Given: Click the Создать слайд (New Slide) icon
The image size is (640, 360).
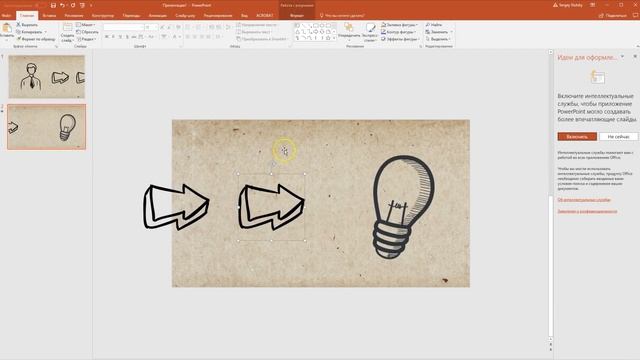Looking at the screenshot, I should click(67, 27).
